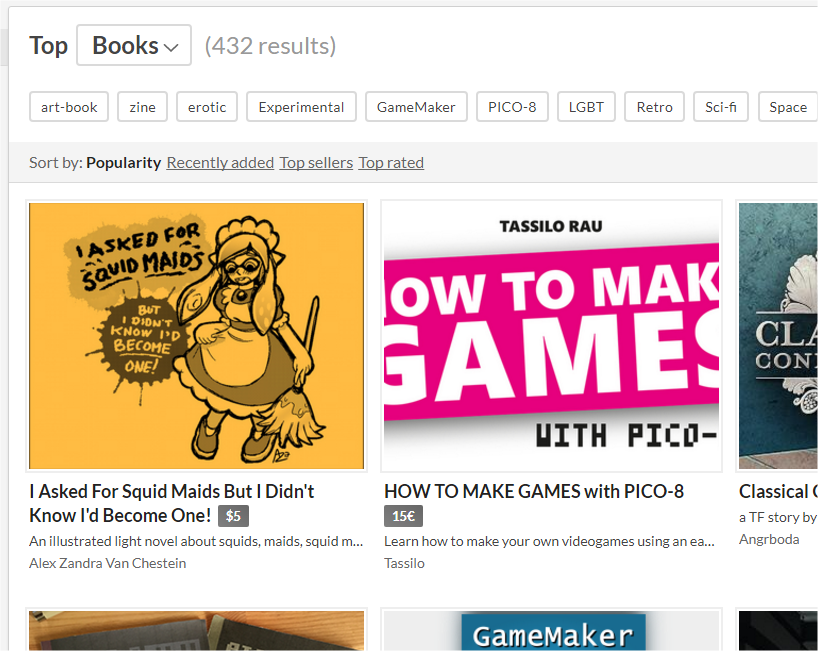Apply the LGBT tag filter
Image resolution: width=818 pixels, height=651 pixels.
tap(586, 107)
